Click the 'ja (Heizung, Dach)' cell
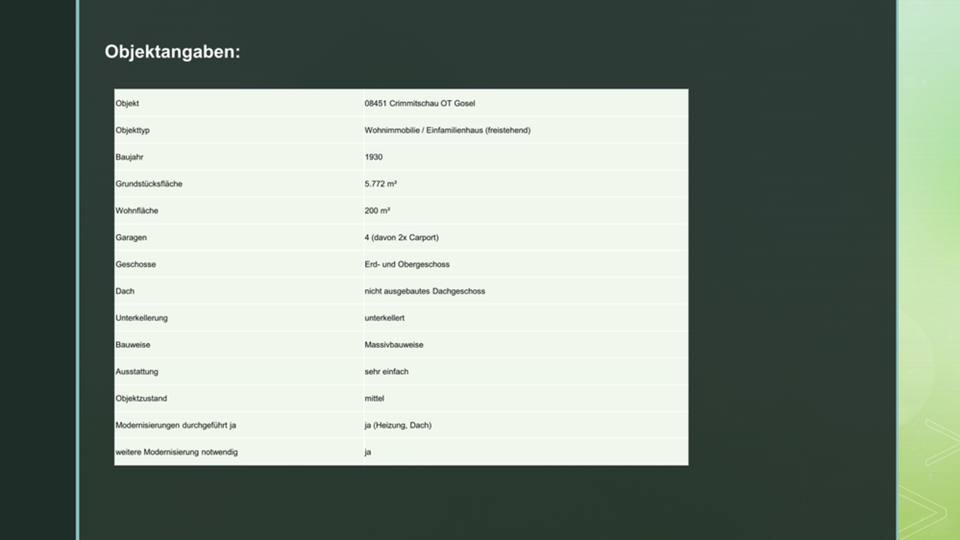Viewport: 960px width, 540px height. (398, 425)
